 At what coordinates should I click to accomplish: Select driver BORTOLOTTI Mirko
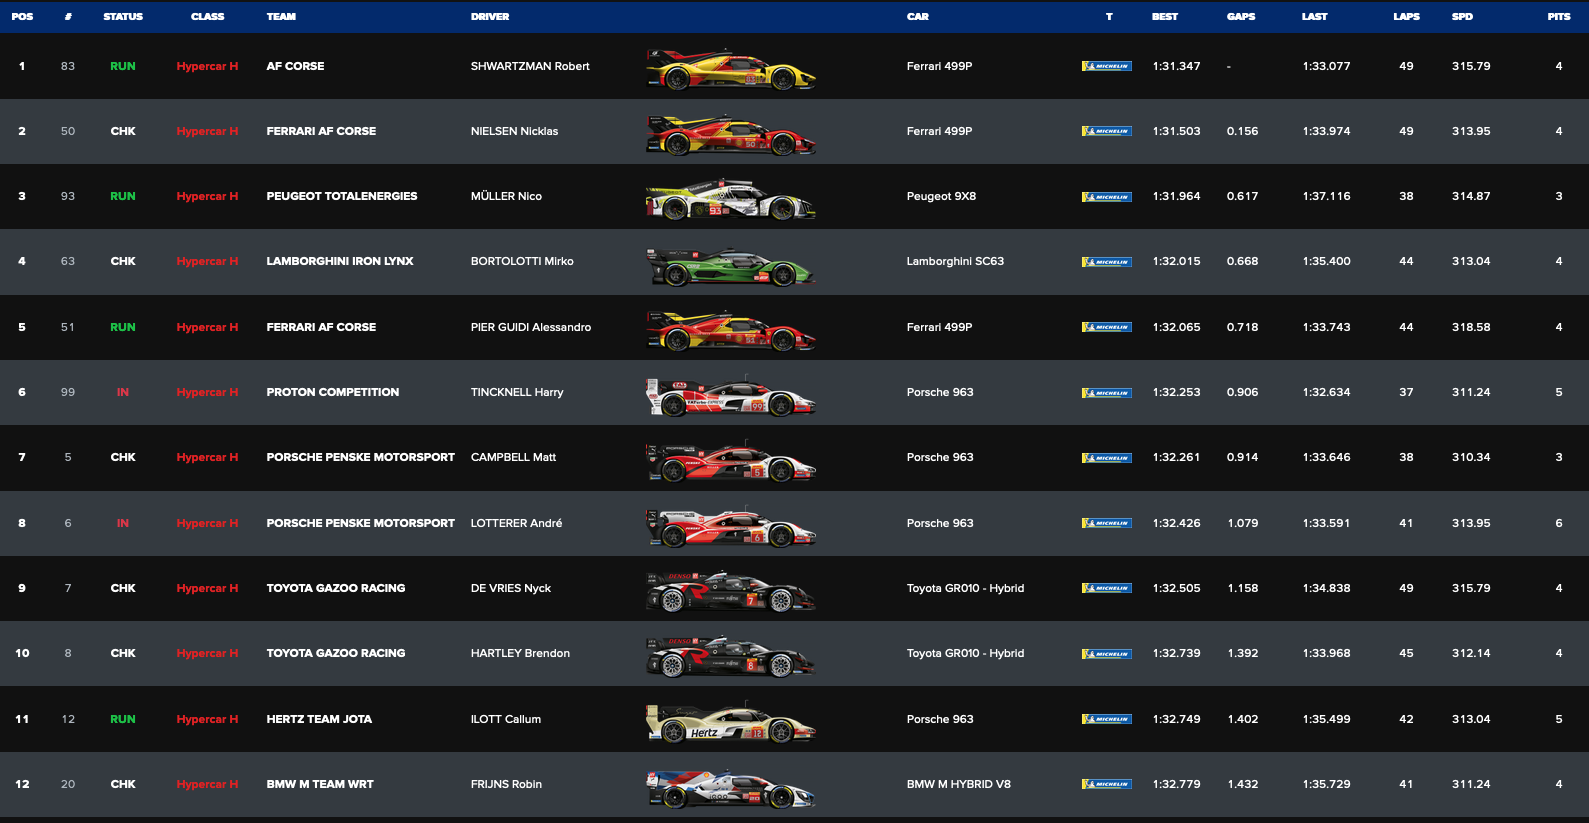522,261
